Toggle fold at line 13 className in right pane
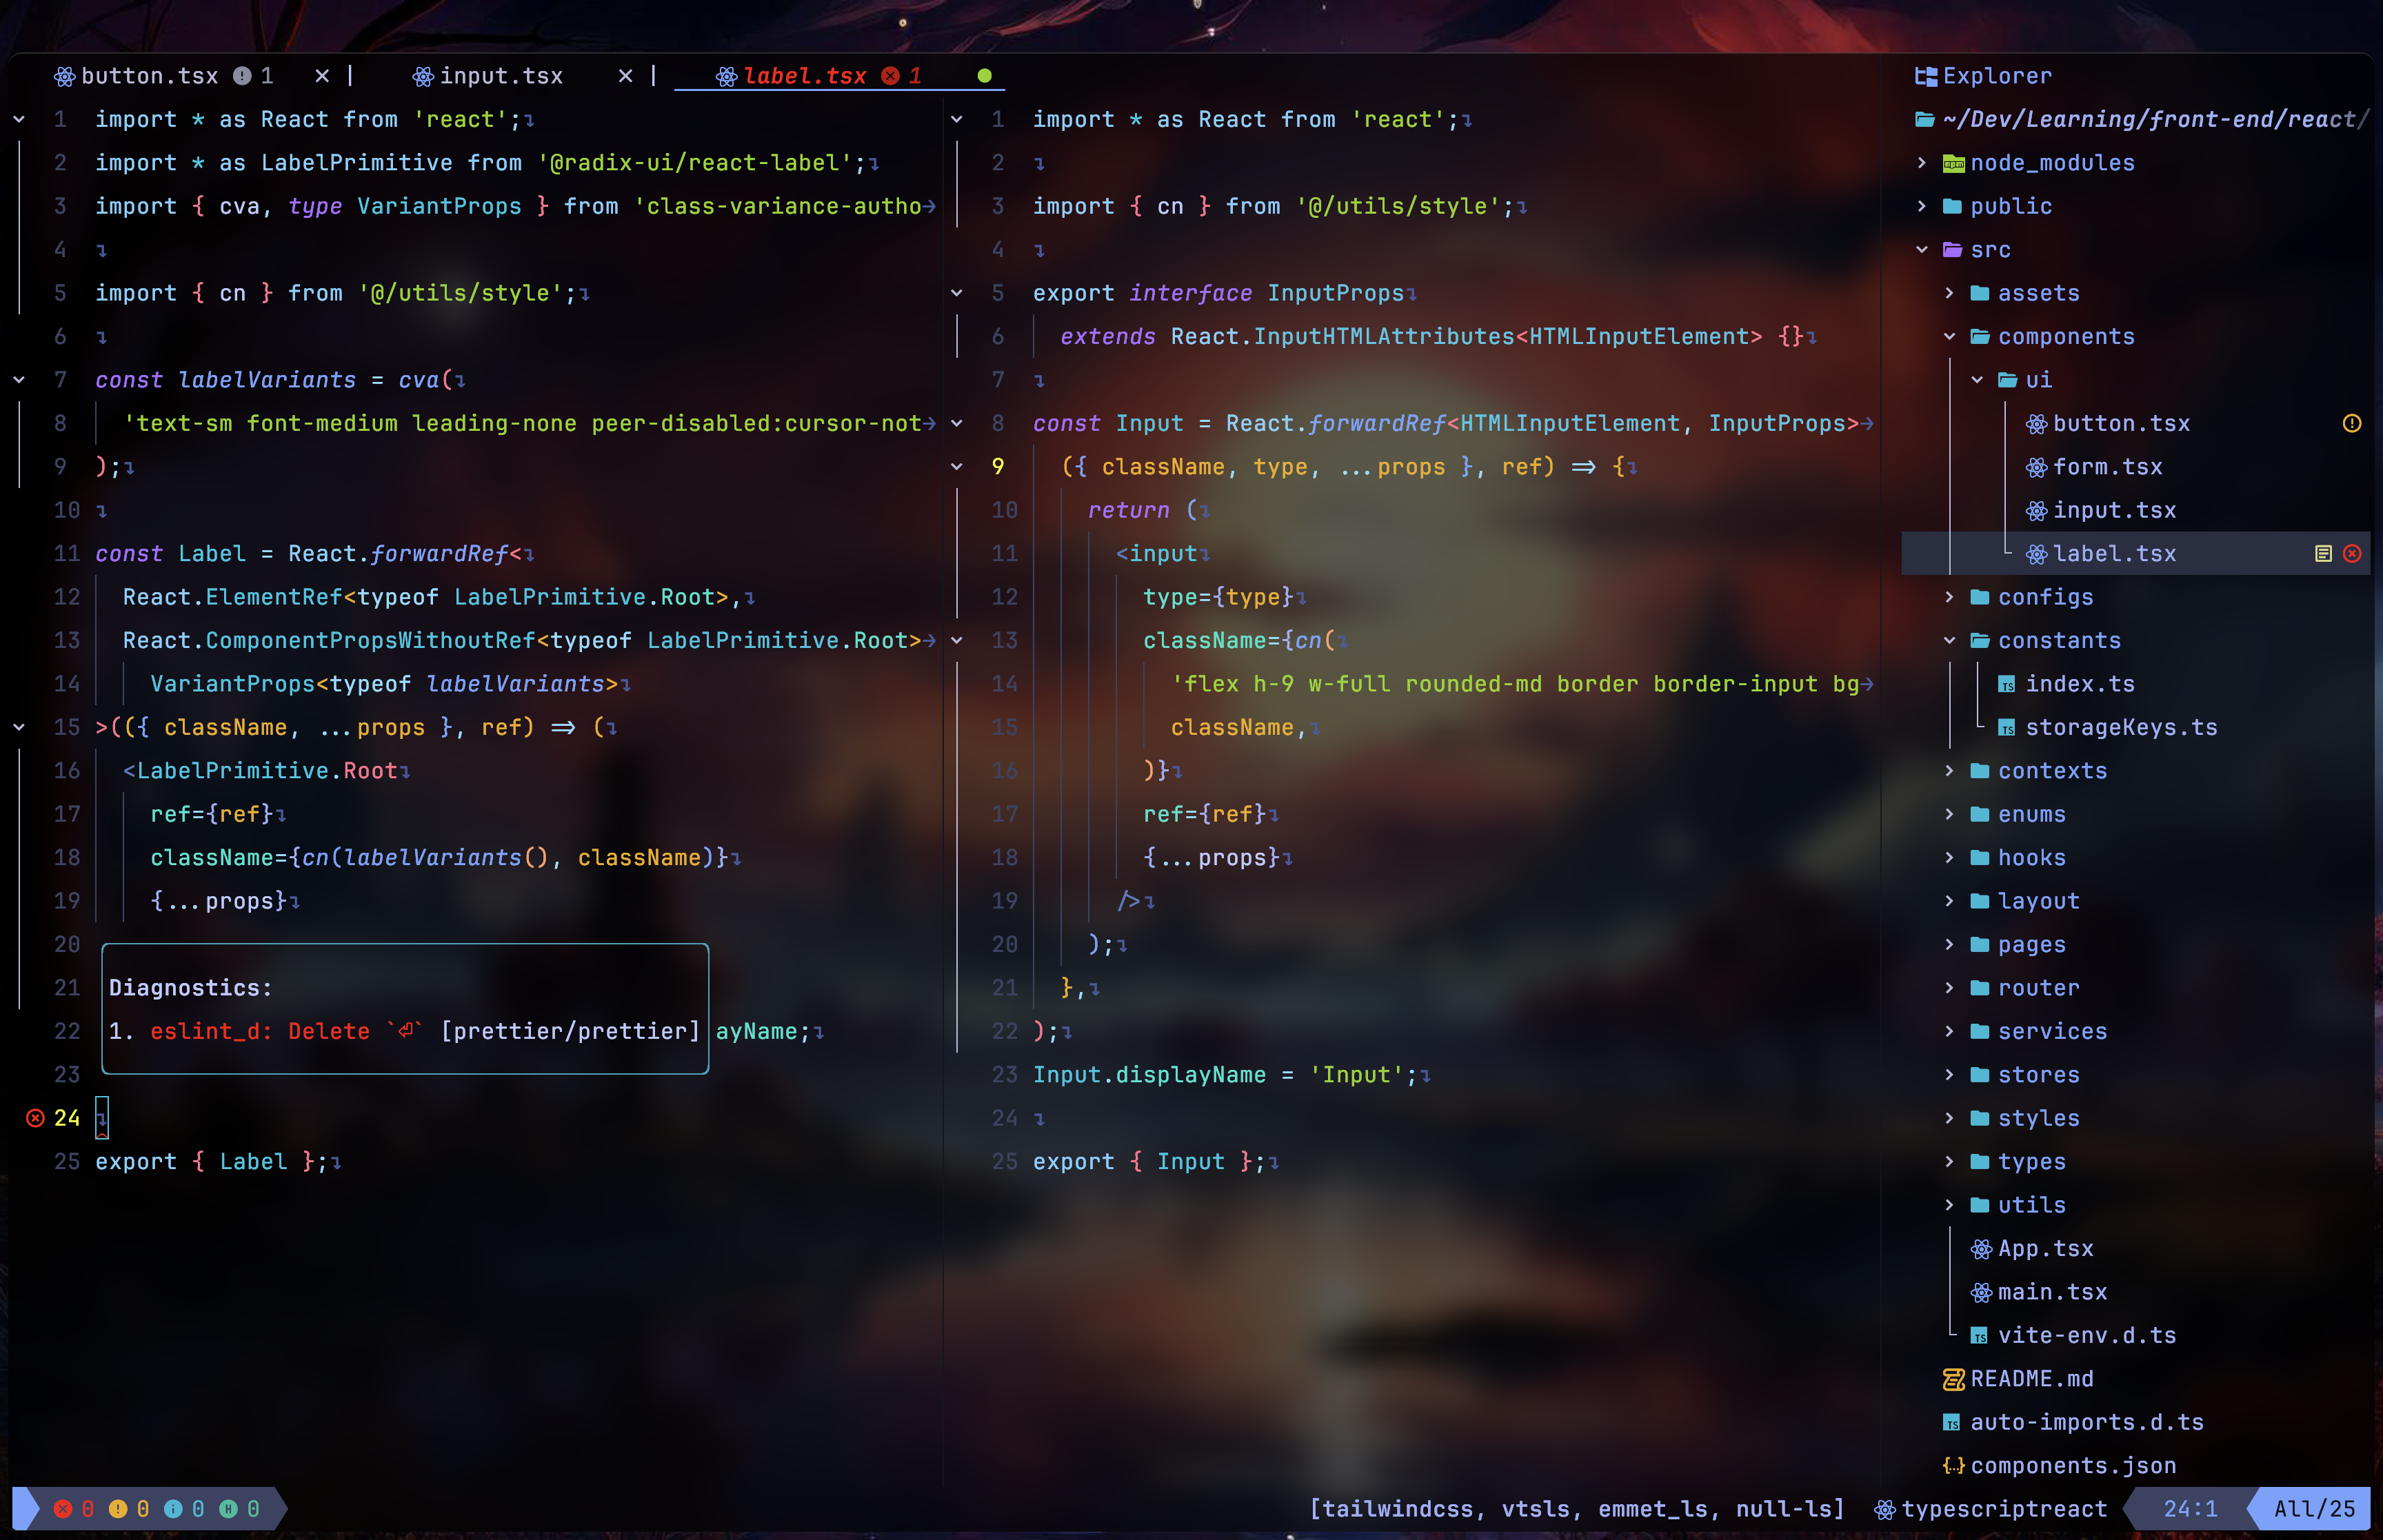Image resolution: width=2383 pixels, height=1540 pixels. coord(957,641)
